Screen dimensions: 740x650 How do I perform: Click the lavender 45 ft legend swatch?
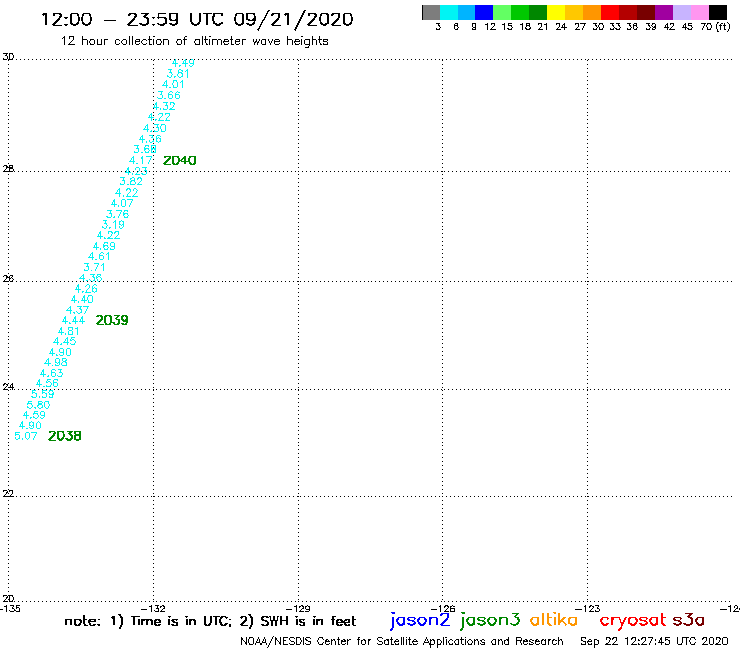coord(681,12)
